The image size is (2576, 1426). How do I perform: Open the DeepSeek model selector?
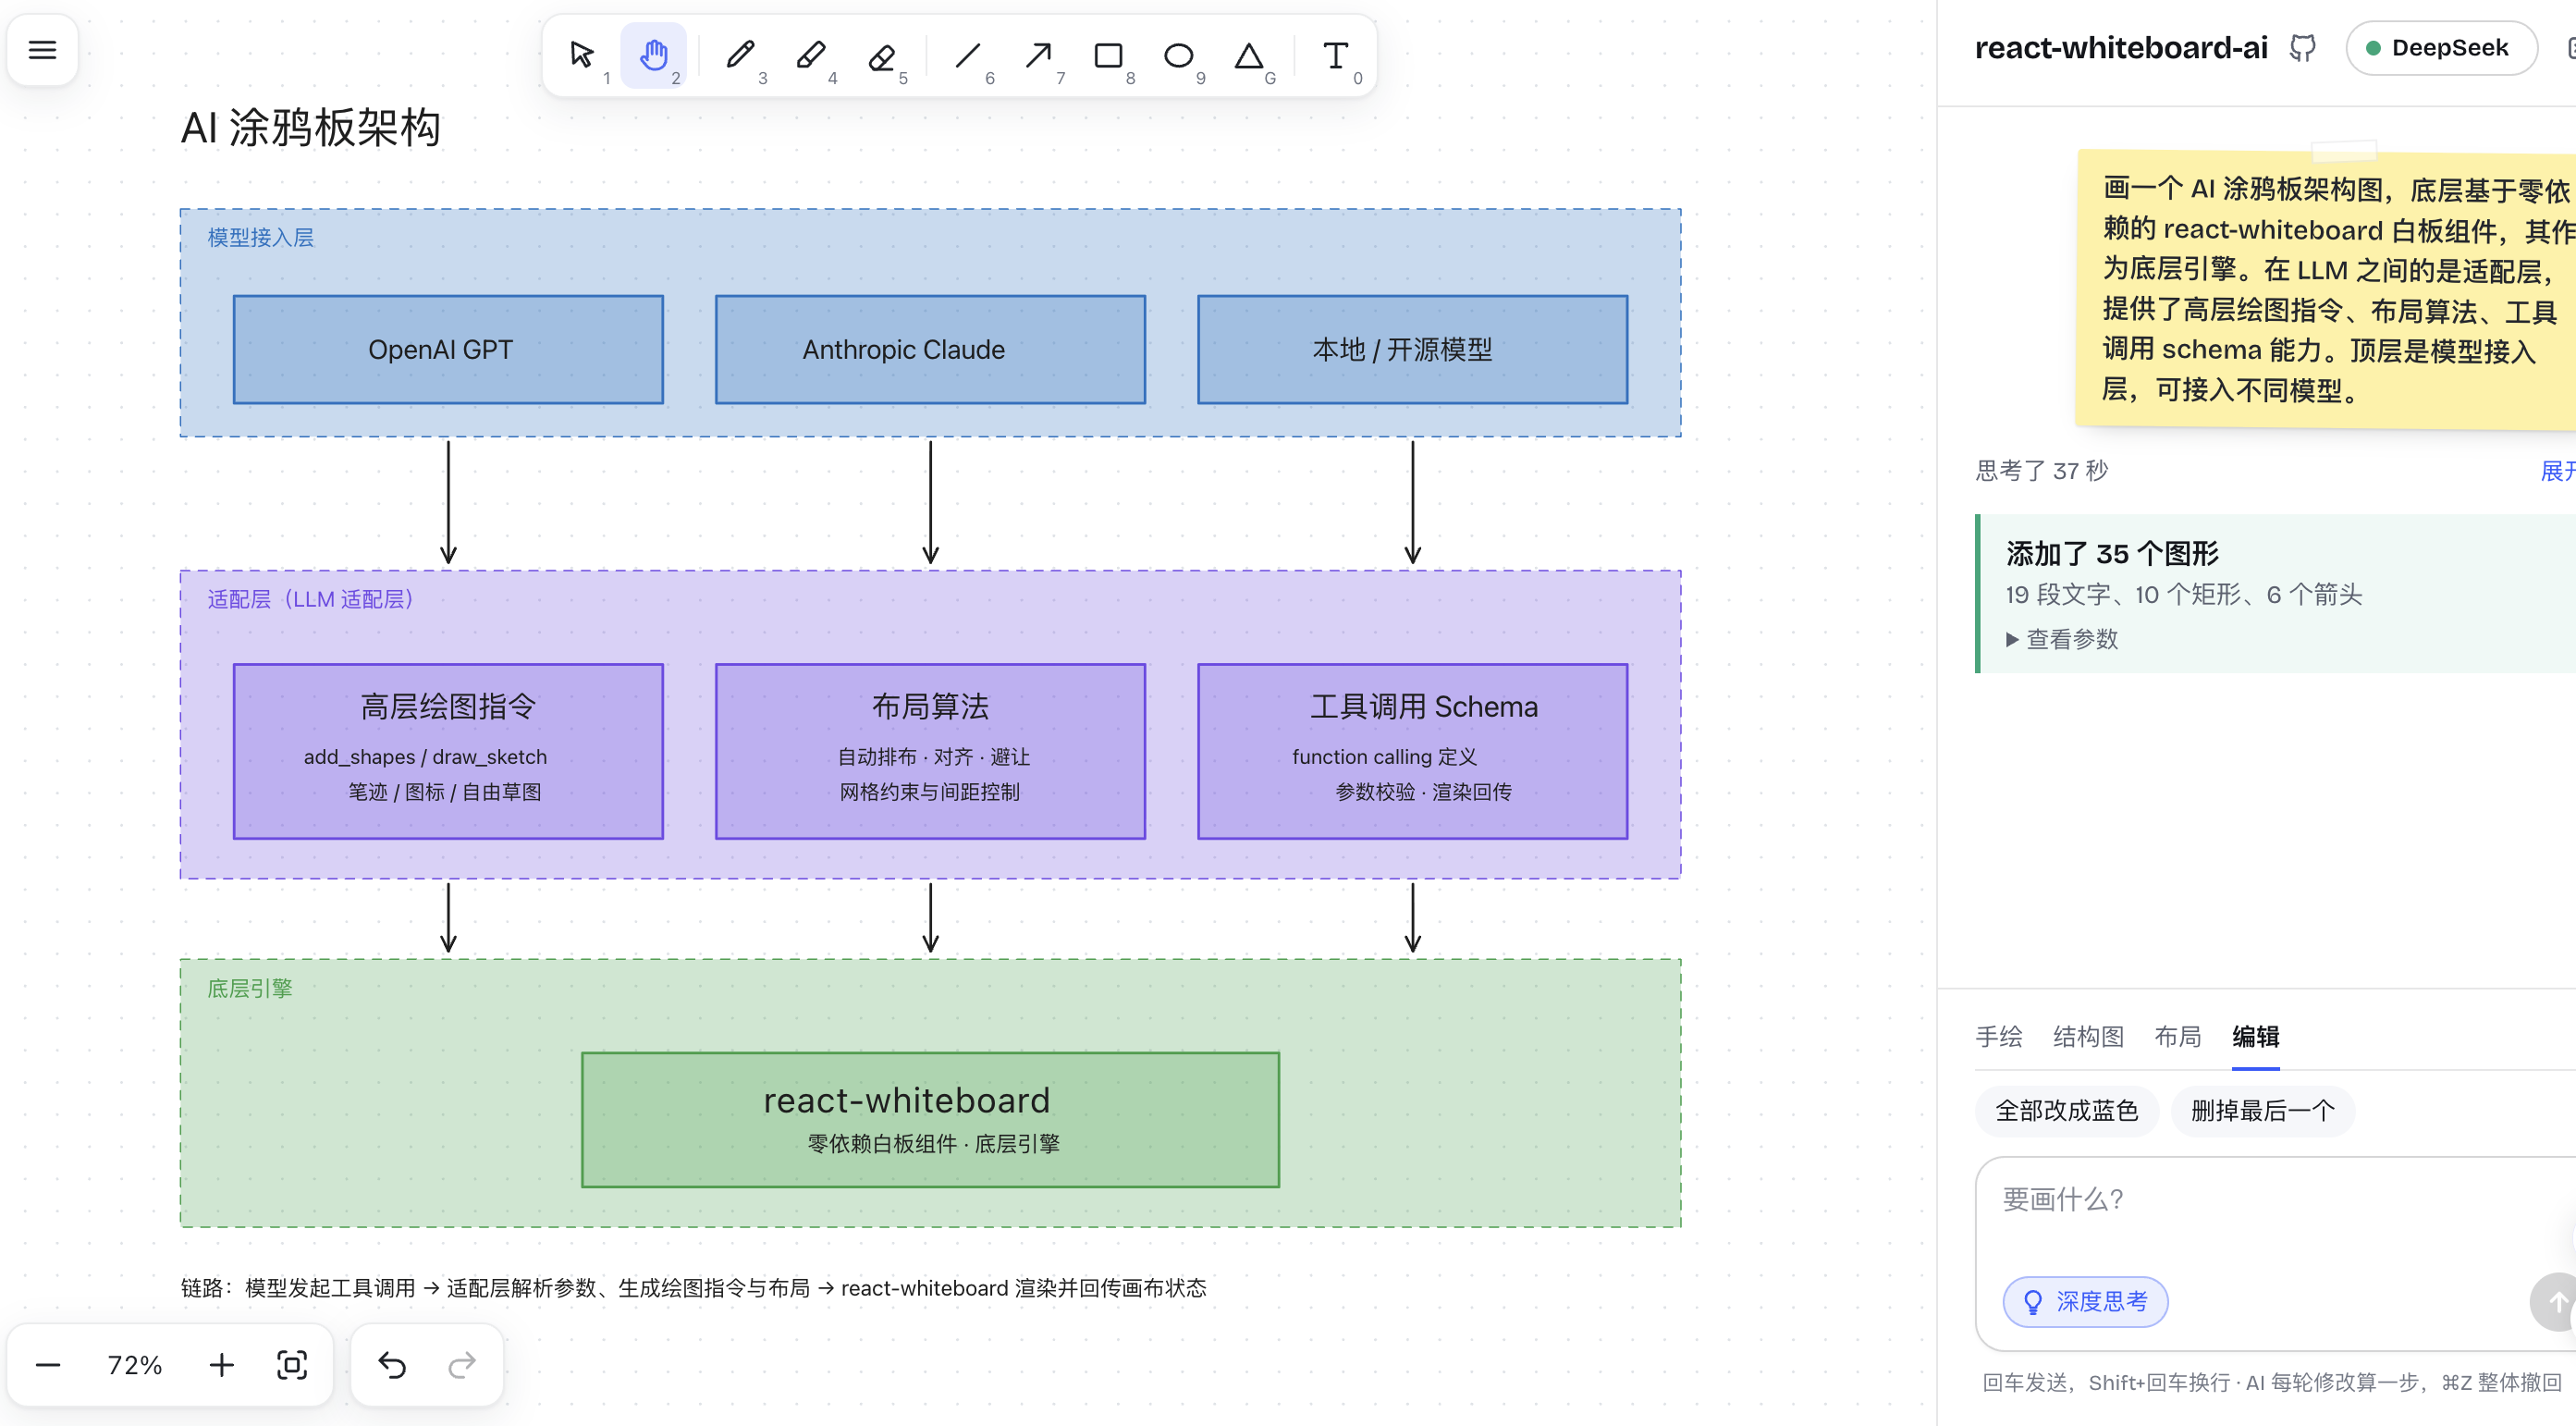pos(2440,48)
